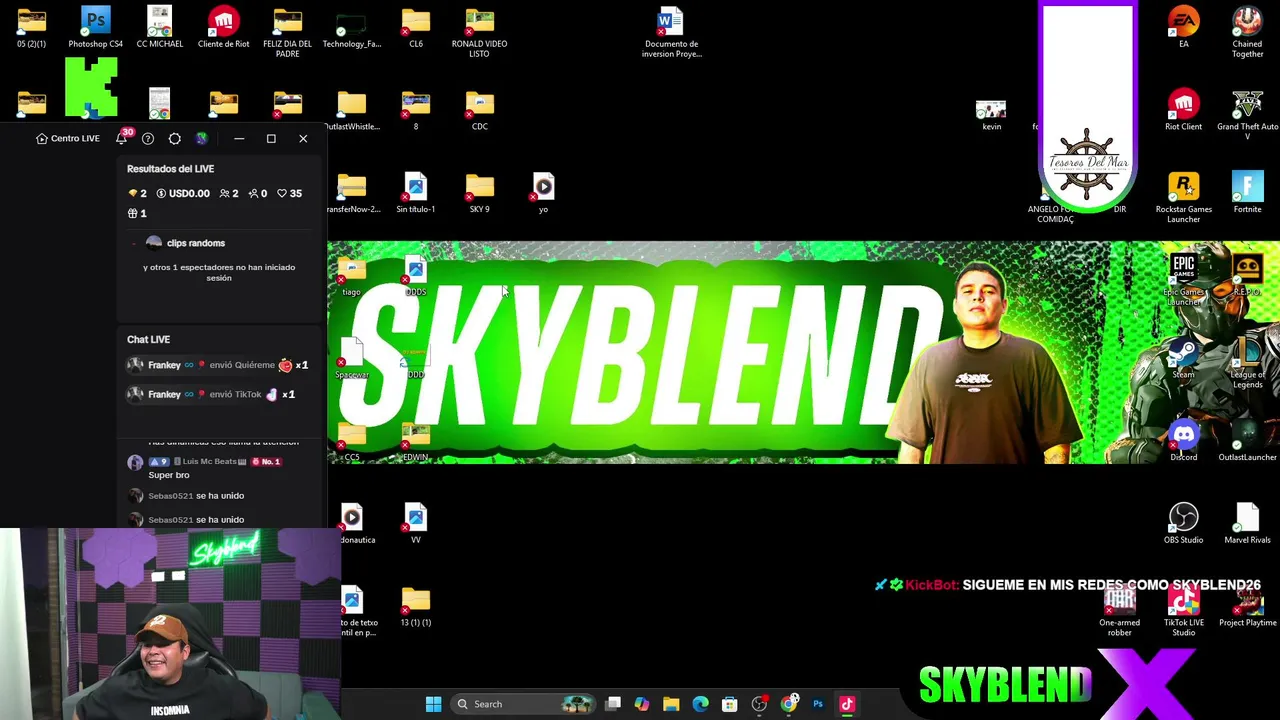Select Fortnite desktop icon
1280x720 pixels.
pos(1247,193)
